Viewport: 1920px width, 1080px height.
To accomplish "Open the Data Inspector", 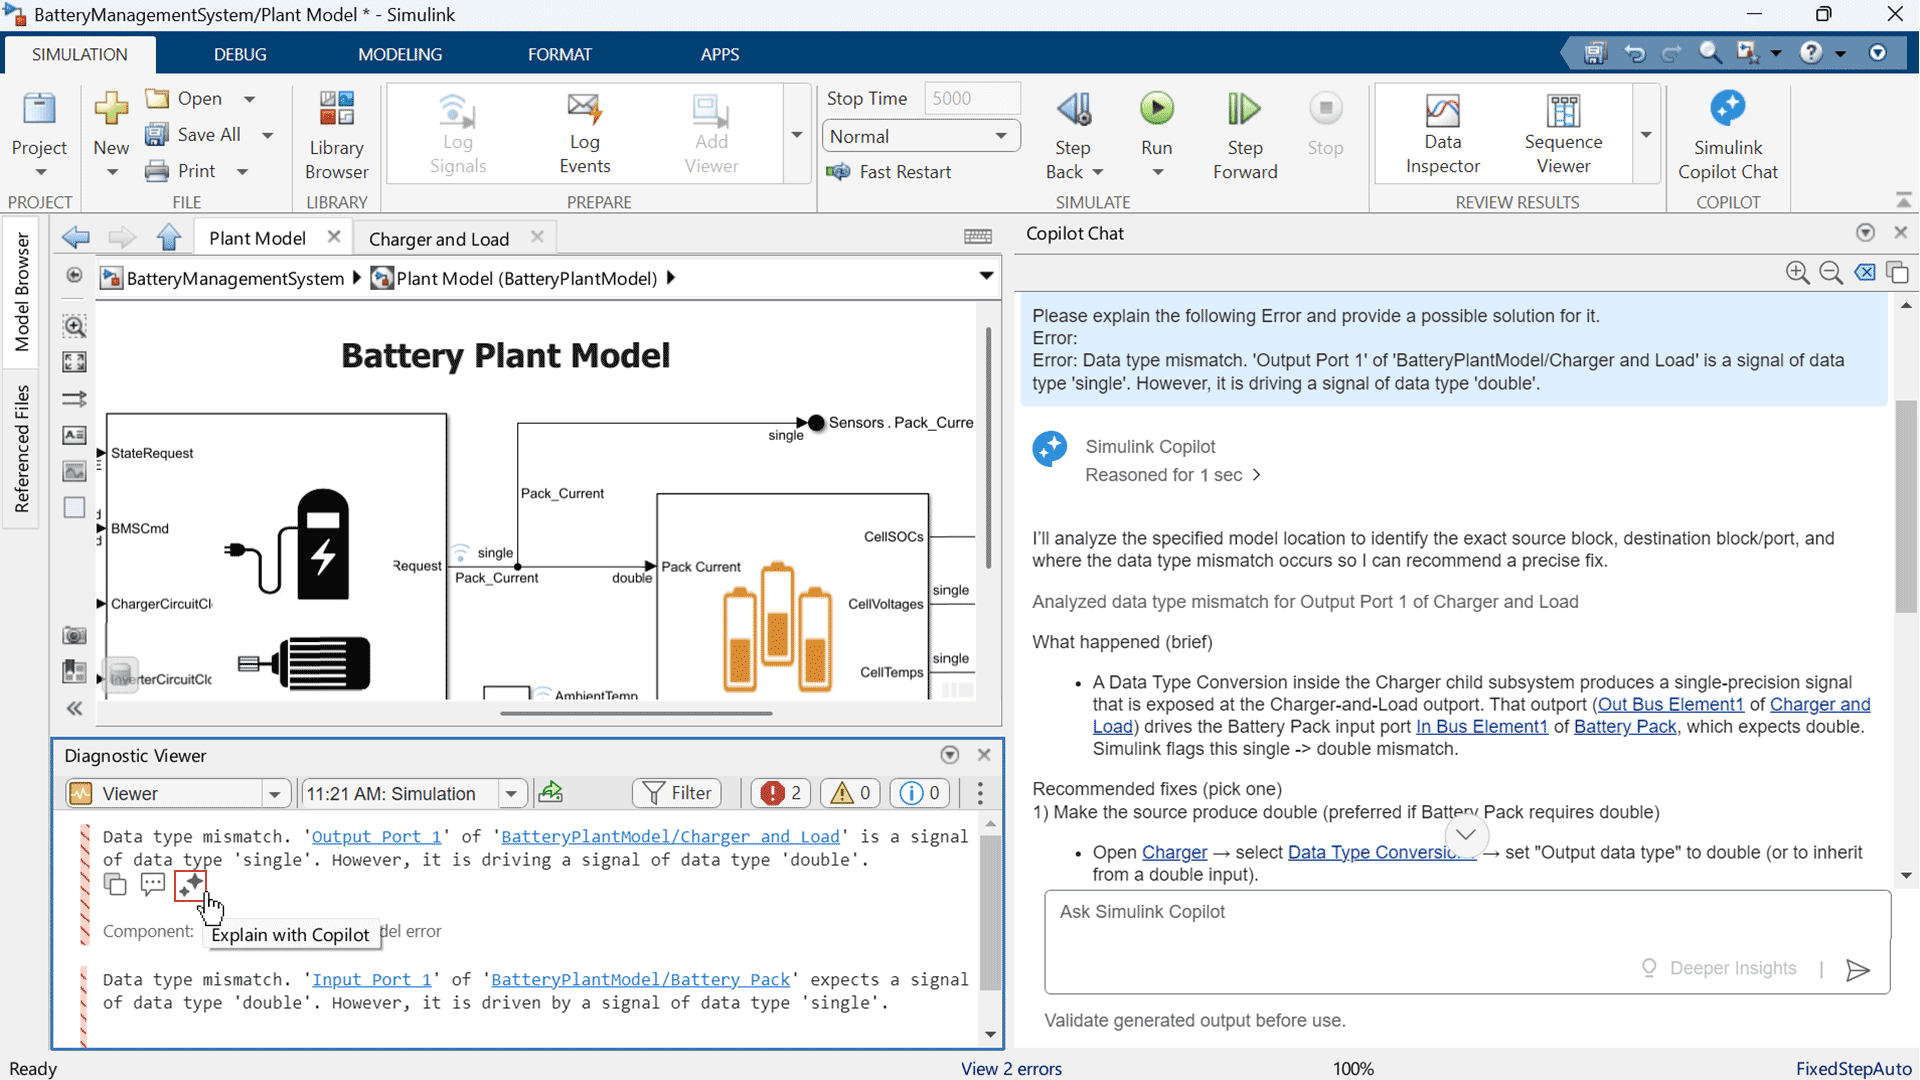I will pyautogui.click(x=1441, y=133).
